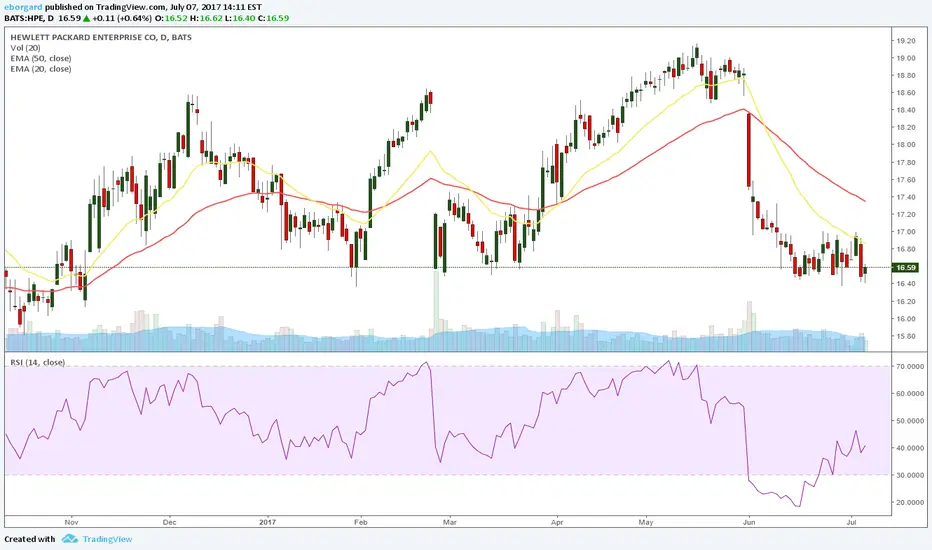This screenshot has width=932, height=550.
Task: Click the C:16.59 close value
Action: (x=273, y=18)
